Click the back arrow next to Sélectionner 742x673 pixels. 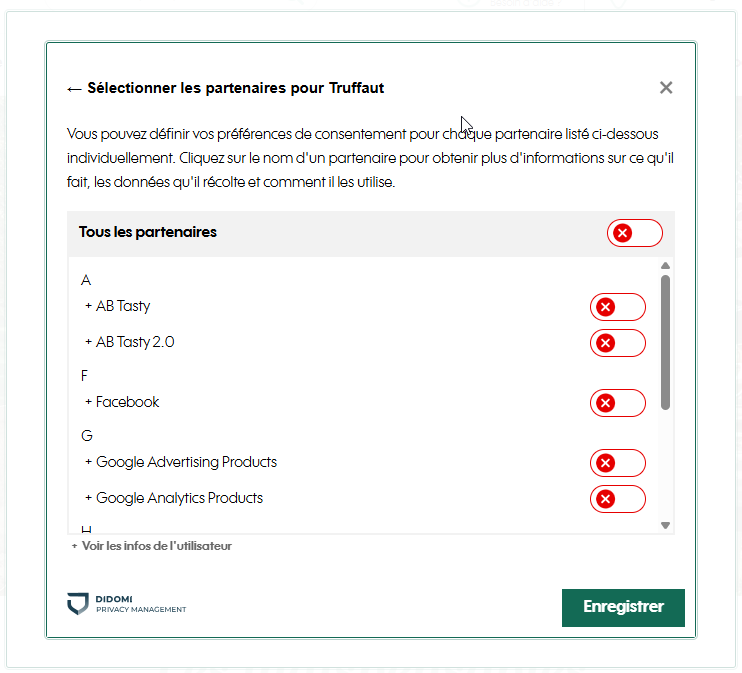pos(74,88)
